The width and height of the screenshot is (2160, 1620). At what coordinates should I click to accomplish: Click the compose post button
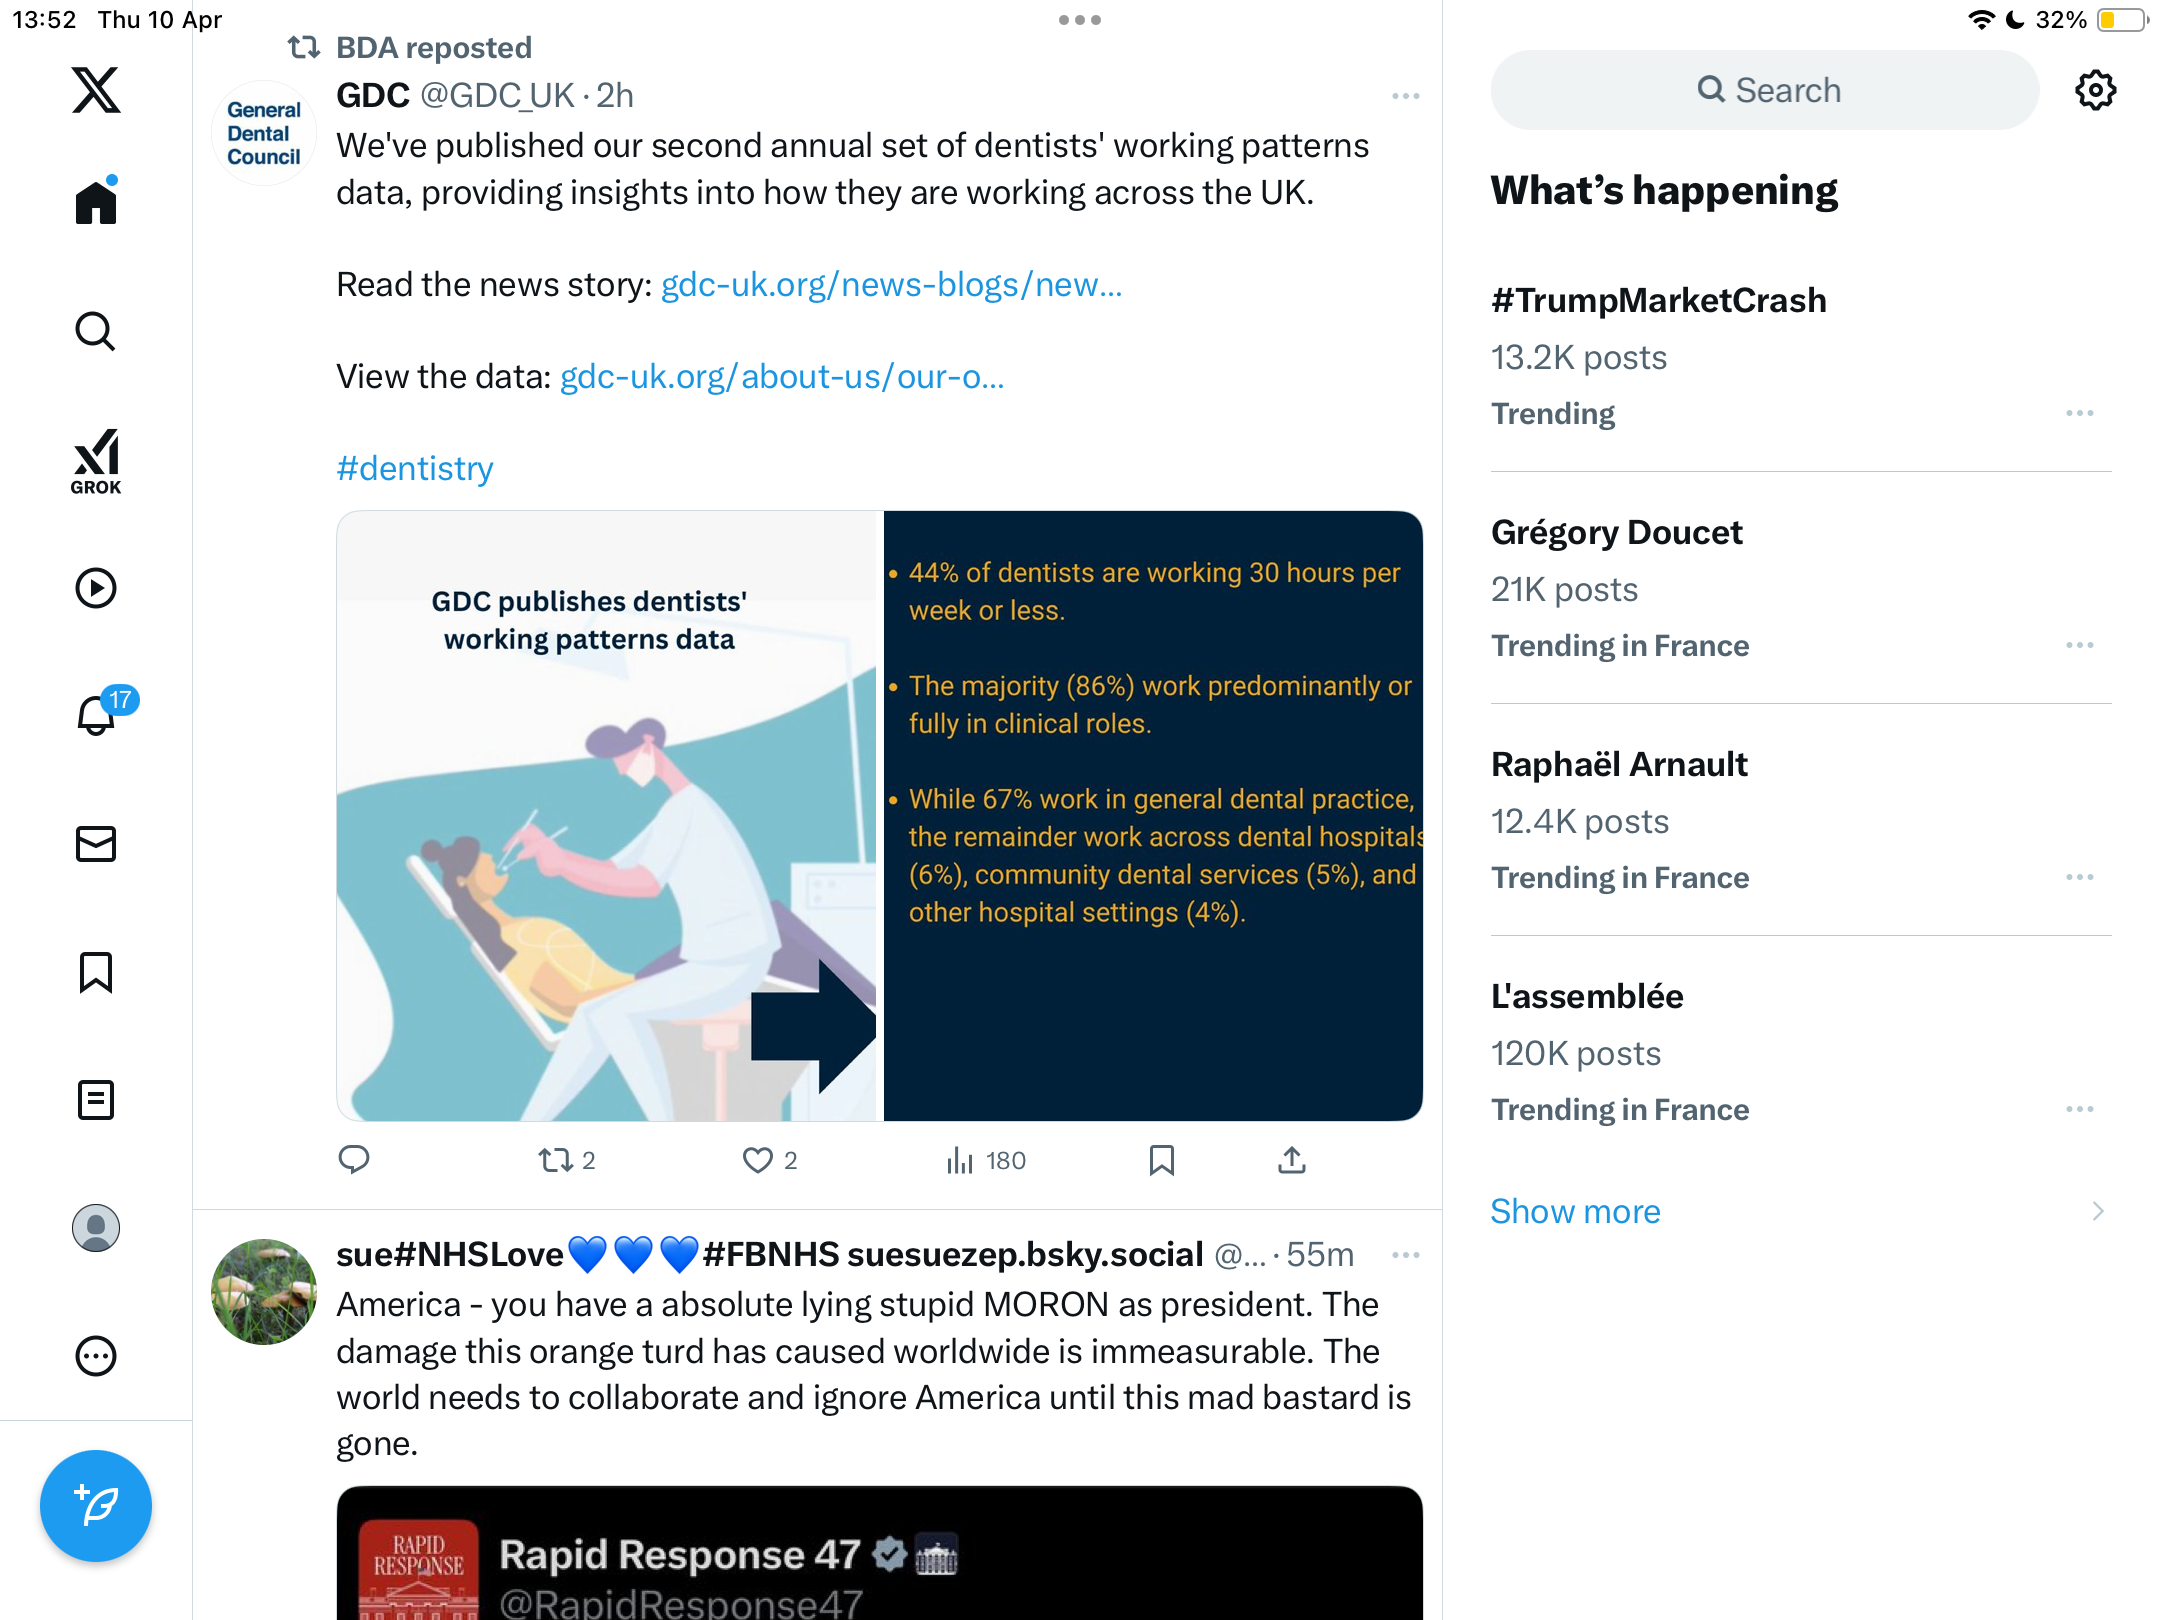[96, 1506]
